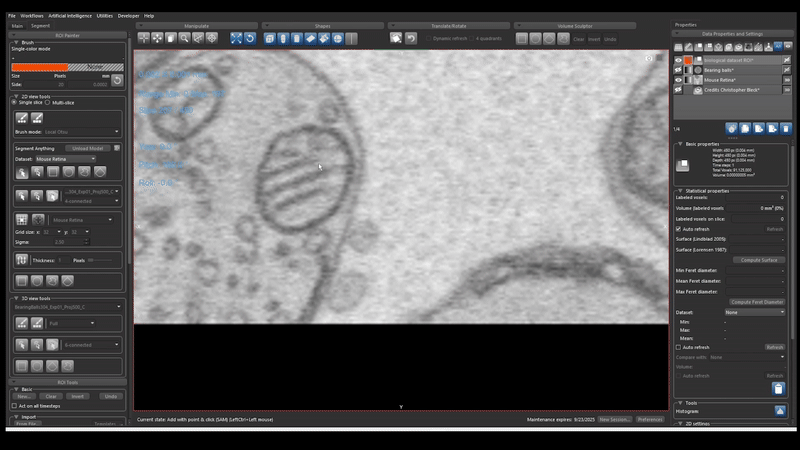This screenshot has height=450, width=800.
Task: Click the move/pan arrows icon in Manipulate
Action: click(x=157, y=38)
